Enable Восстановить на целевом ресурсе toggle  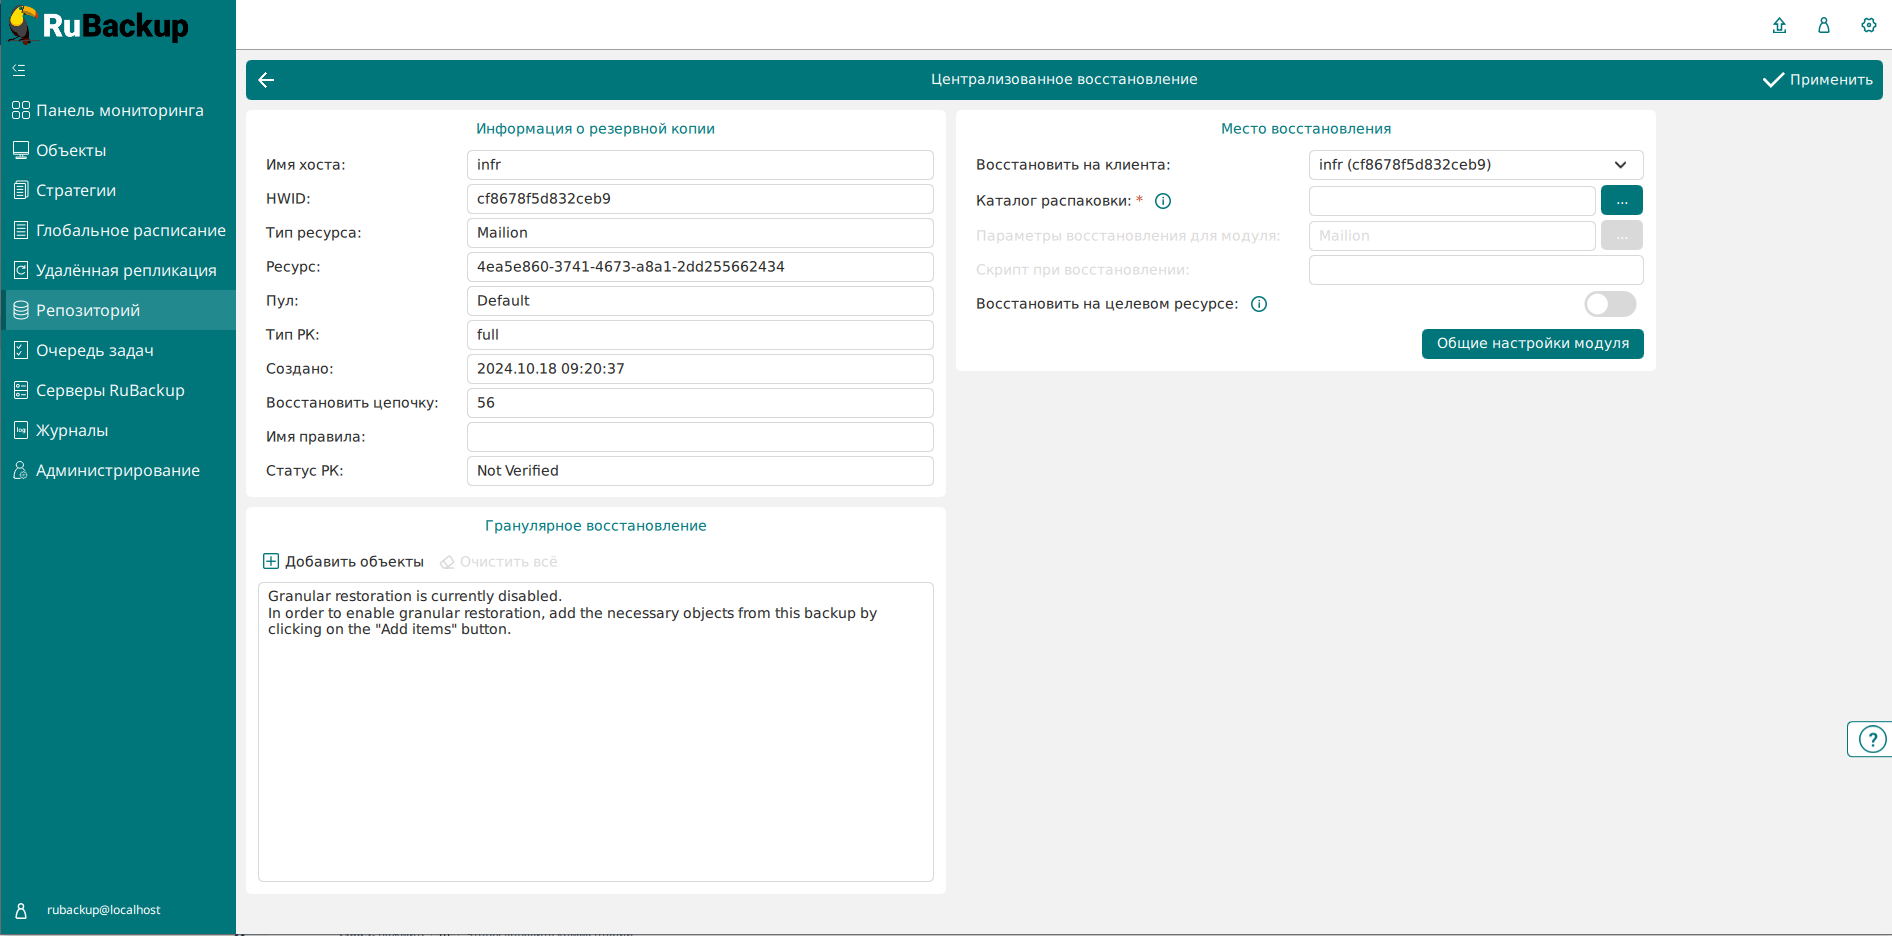click(x=1609, y=304)
